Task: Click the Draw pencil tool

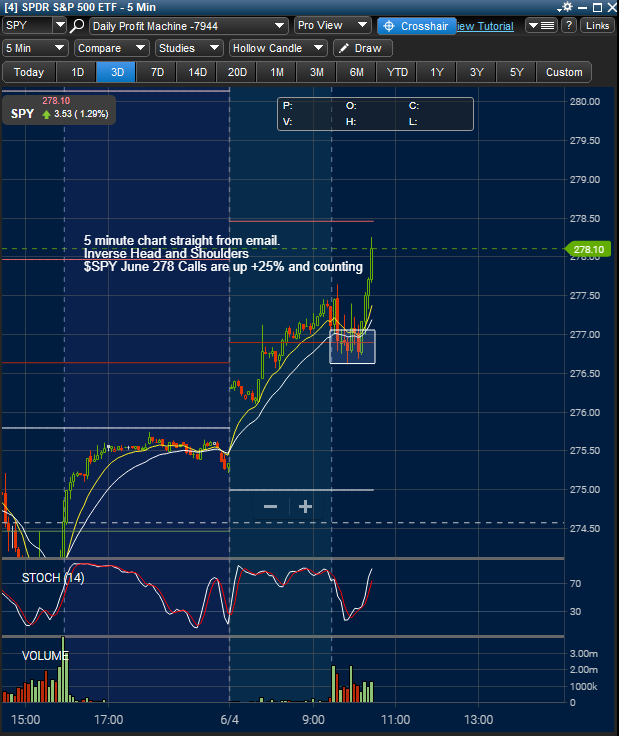Action: 362,48
